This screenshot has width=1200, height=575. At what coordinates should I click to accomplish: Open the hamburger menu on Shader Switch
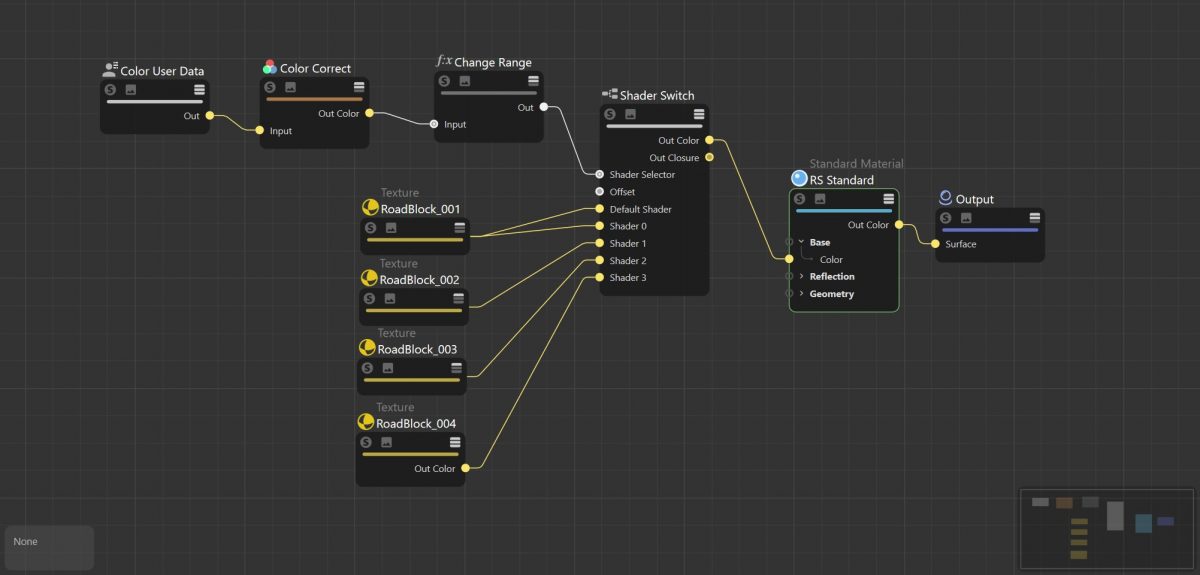click(699, 115)
